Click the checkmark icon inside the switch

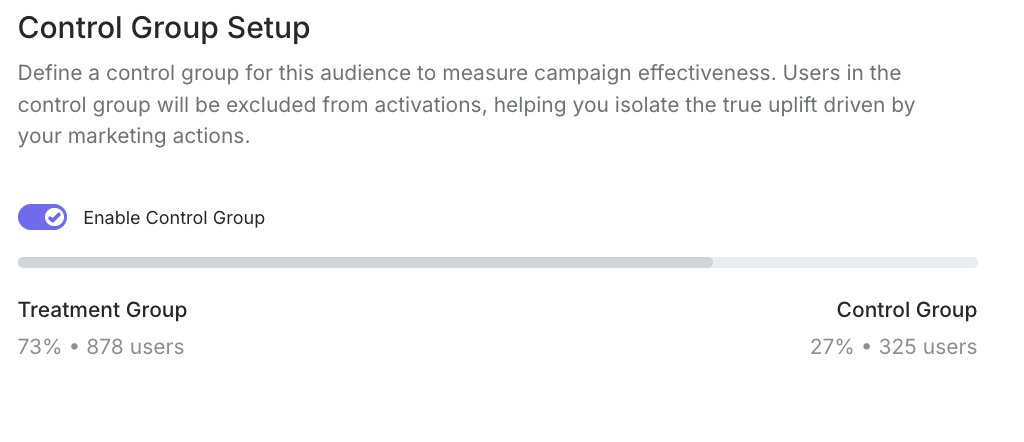tap(55, 217)
